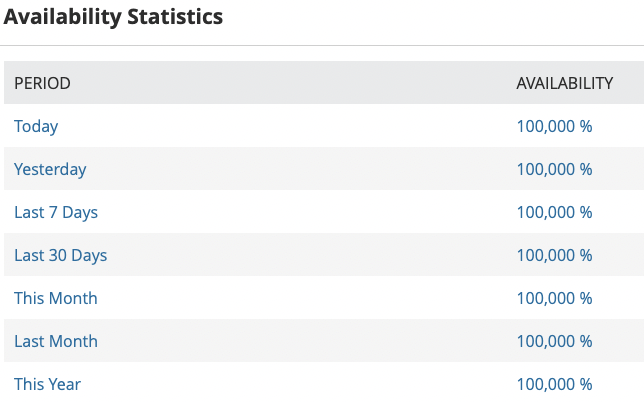Select the Last 7 Days period
Screen dimensions: 644x402
[56, 212]
